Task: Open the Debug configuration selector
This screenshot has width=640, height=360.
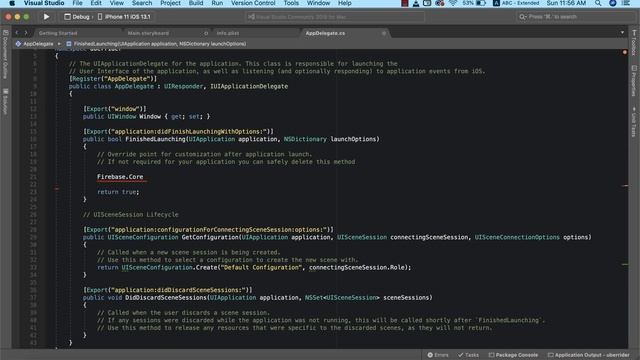Action: [77, 17]
